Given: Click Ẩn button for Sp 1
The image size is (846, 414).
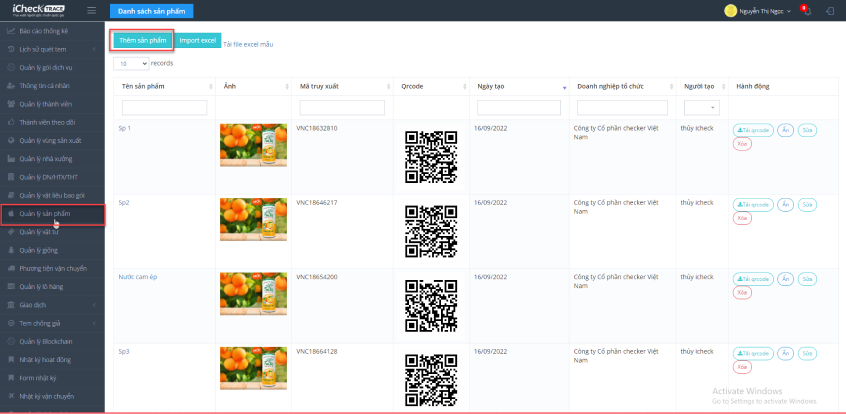Looking at the screenshot, I should click(x=786, y=130).
